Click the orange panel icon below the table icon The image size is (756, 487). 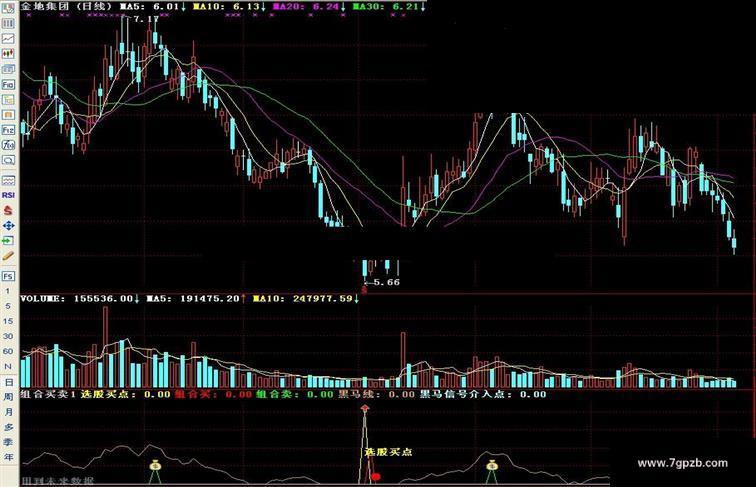pyautogui.click(x=8, y=115)
